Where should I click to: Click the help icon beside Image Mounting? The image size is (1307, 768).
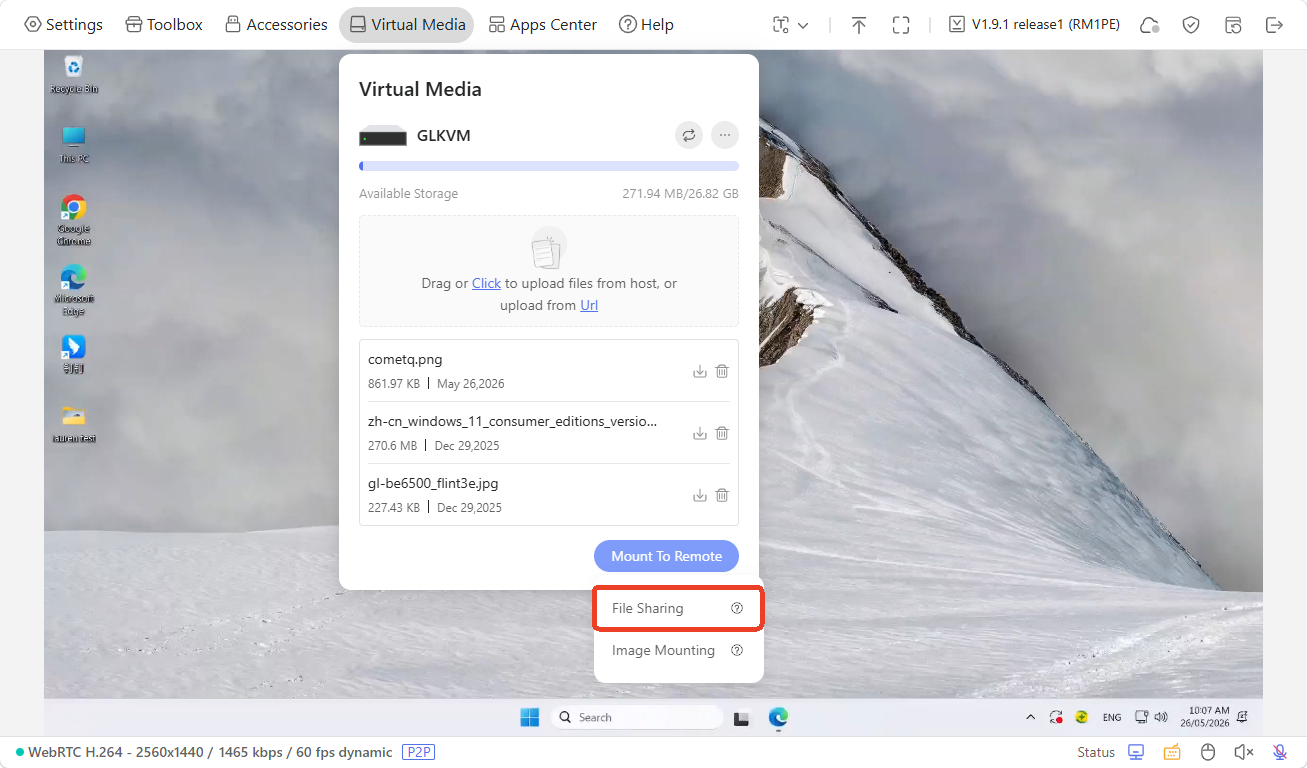click(737, 650)
